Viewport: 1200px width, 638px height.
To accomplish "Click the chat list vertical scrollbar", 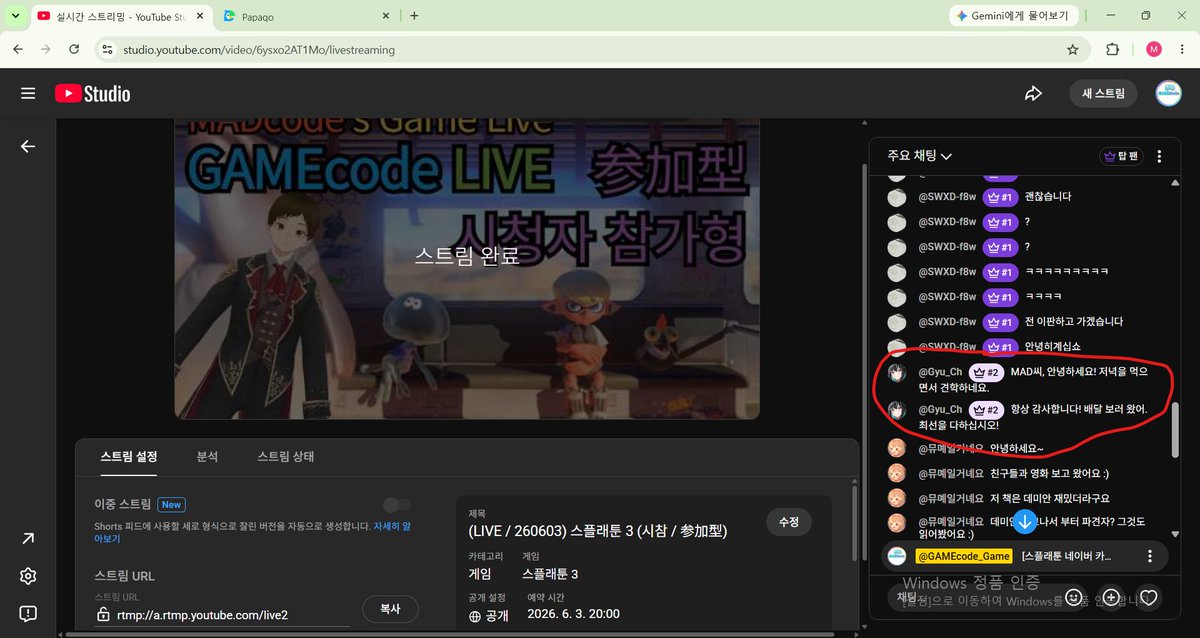I will (1176, 430).
